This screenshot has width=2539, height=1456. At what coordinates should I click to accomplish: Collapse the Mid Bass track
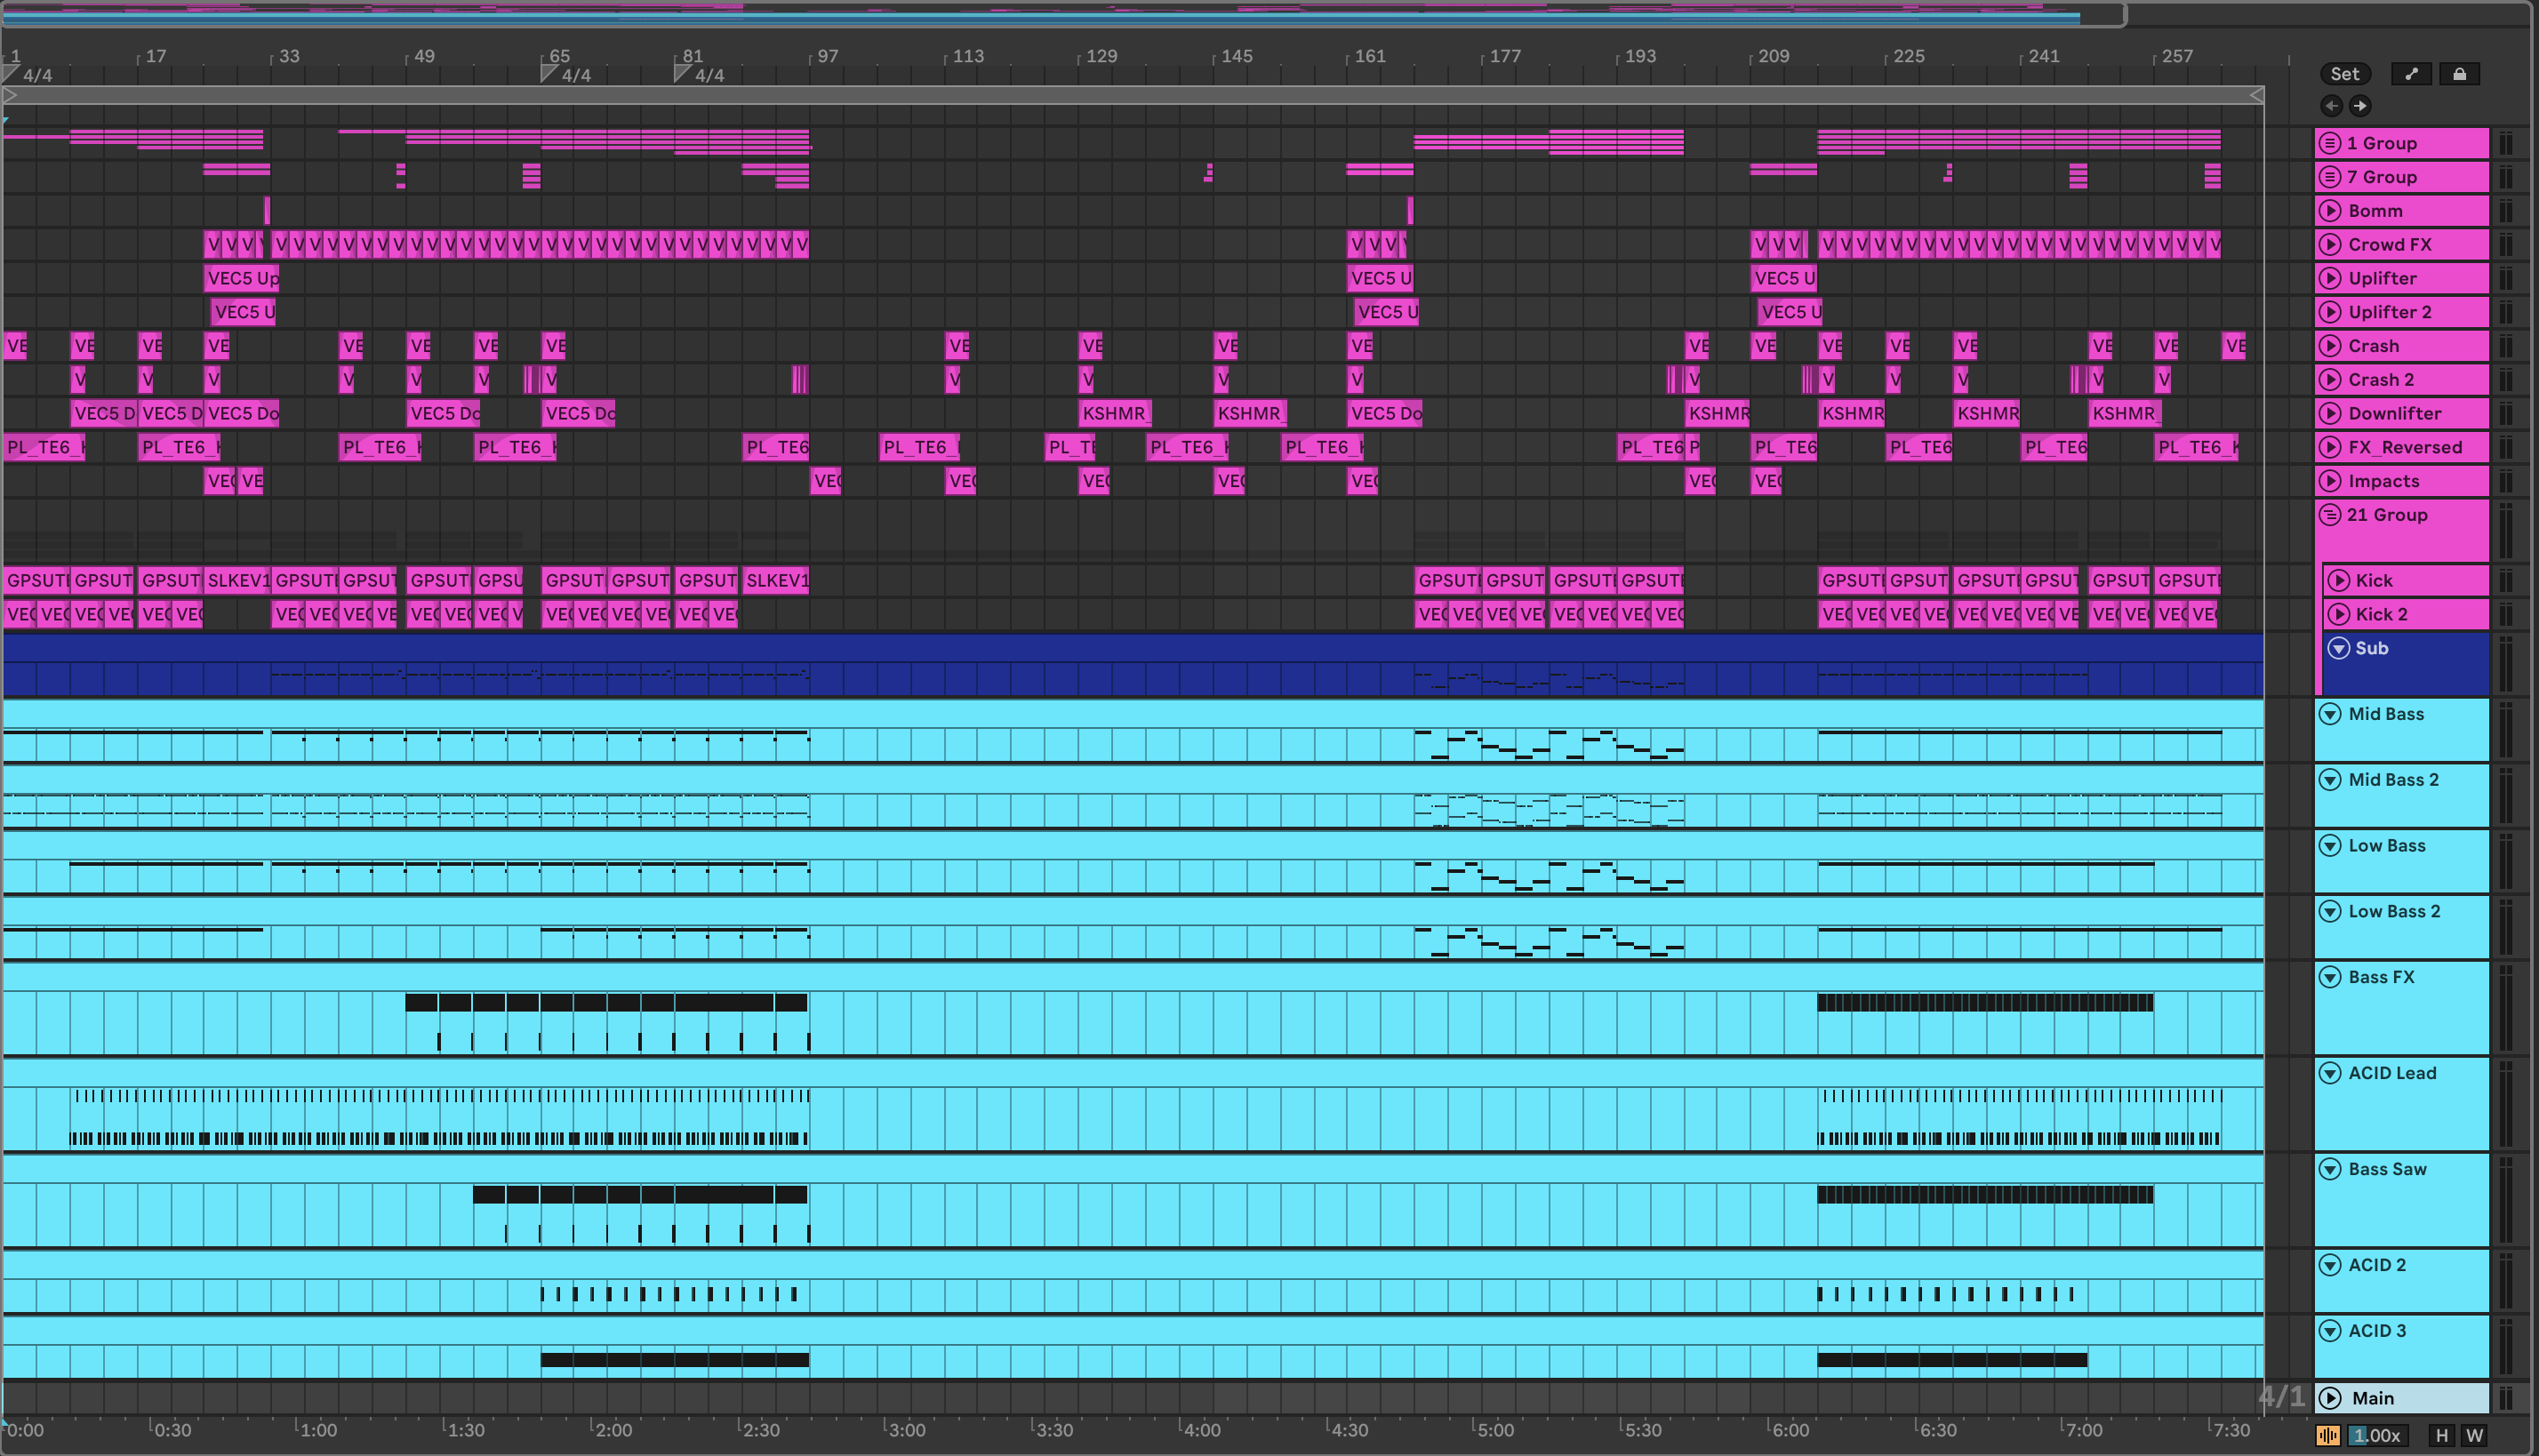click(2330, 714)
